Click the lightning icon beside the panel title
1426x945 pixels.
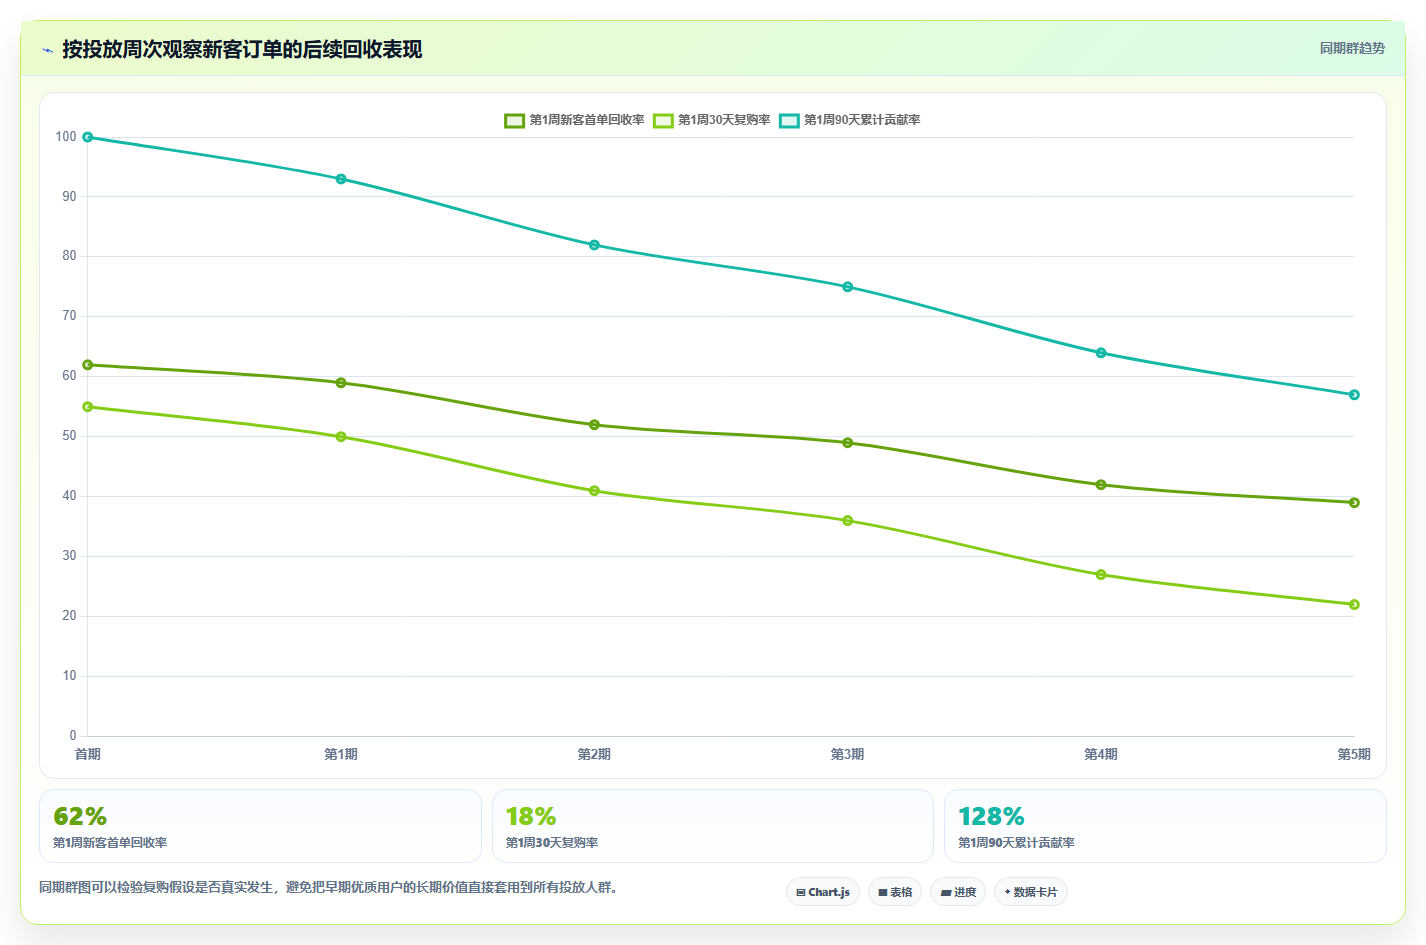coord(47,50)
